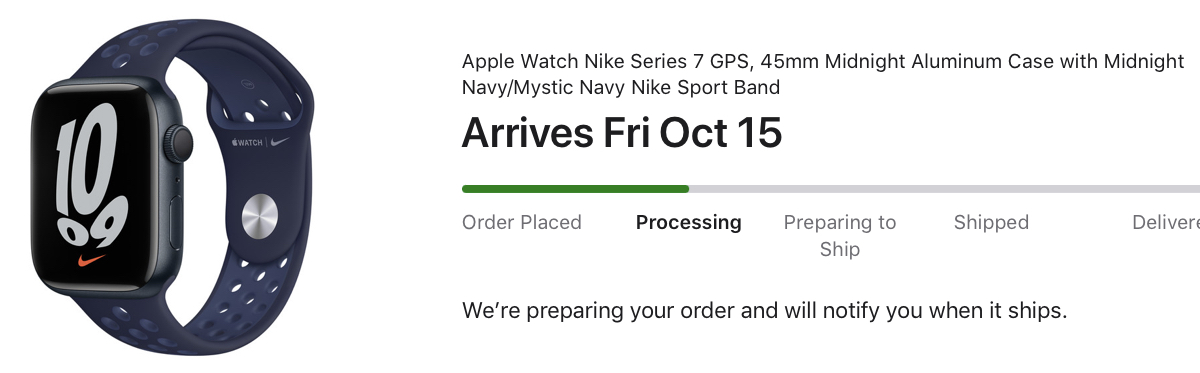Click the gray unfilled portion of progress bar
Viewport: 1200px width, 373px height.
tap(944, 188)
